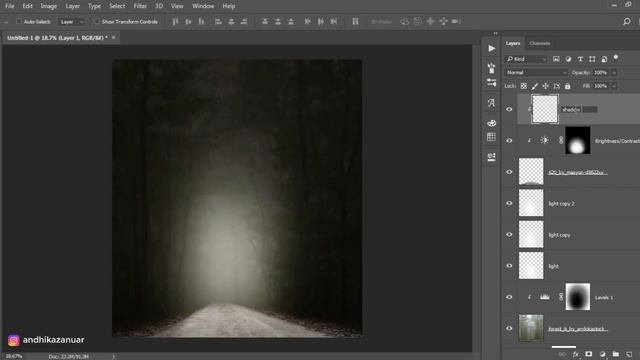Open the Layer menu

73,6
